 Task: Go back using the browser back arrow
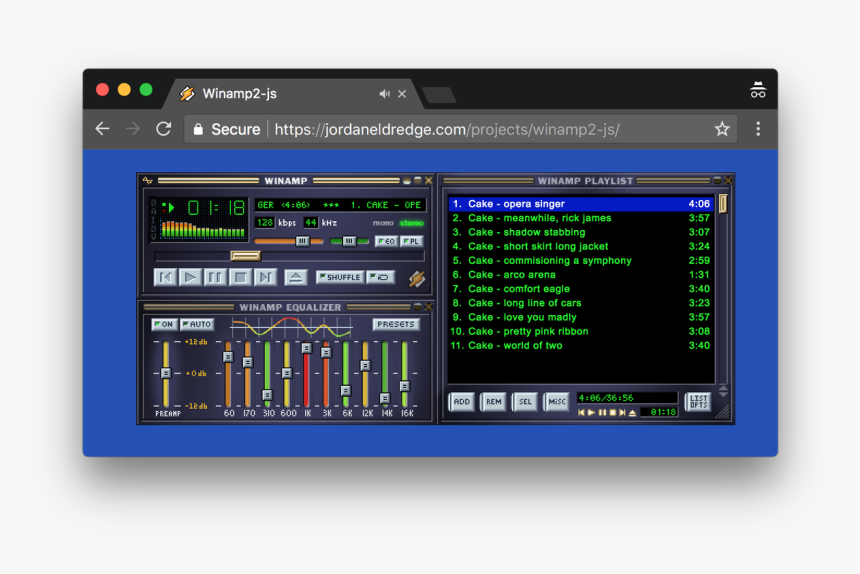pyautogui.click(x=103, y=129)
